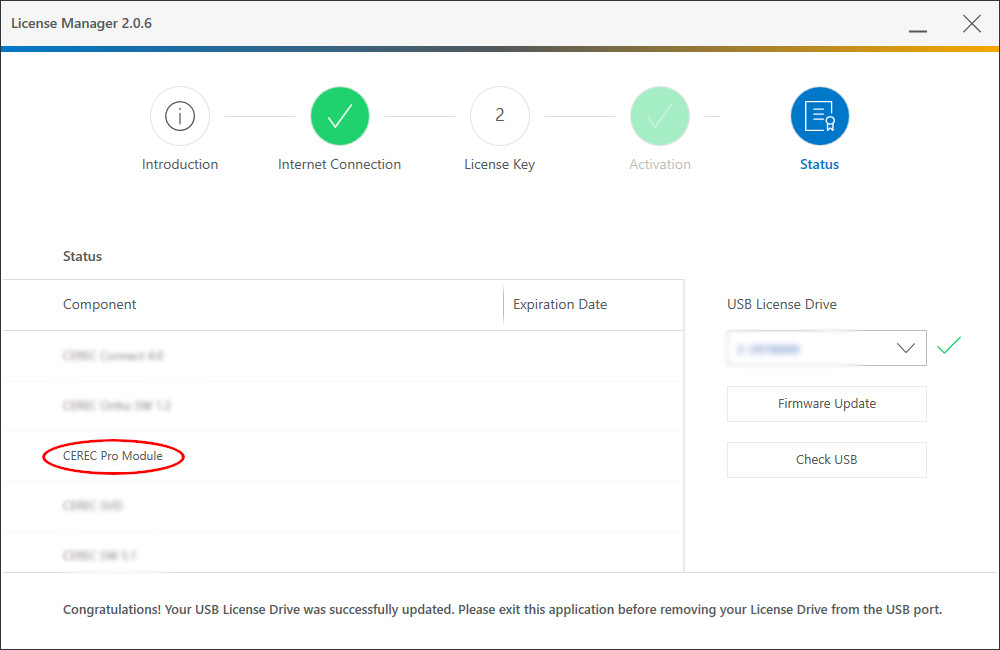The image size is (1000, 650).
Task: Click the 'License Manager 2.0.6' window title
Action: (x=82, y=24)
